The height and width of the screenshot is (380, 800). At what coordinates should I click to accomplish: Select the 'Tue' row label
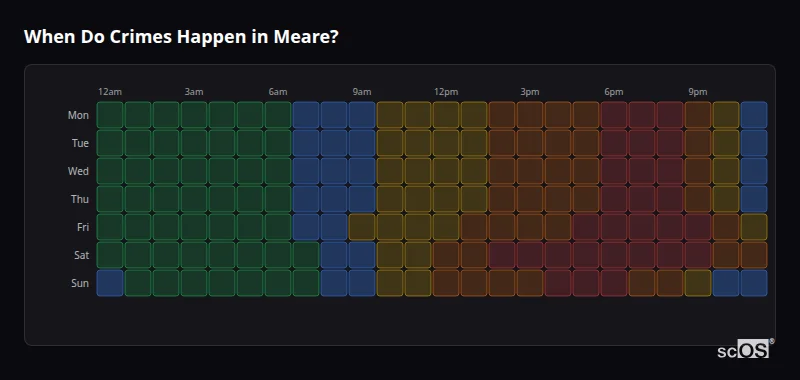(x=80, y=143)
